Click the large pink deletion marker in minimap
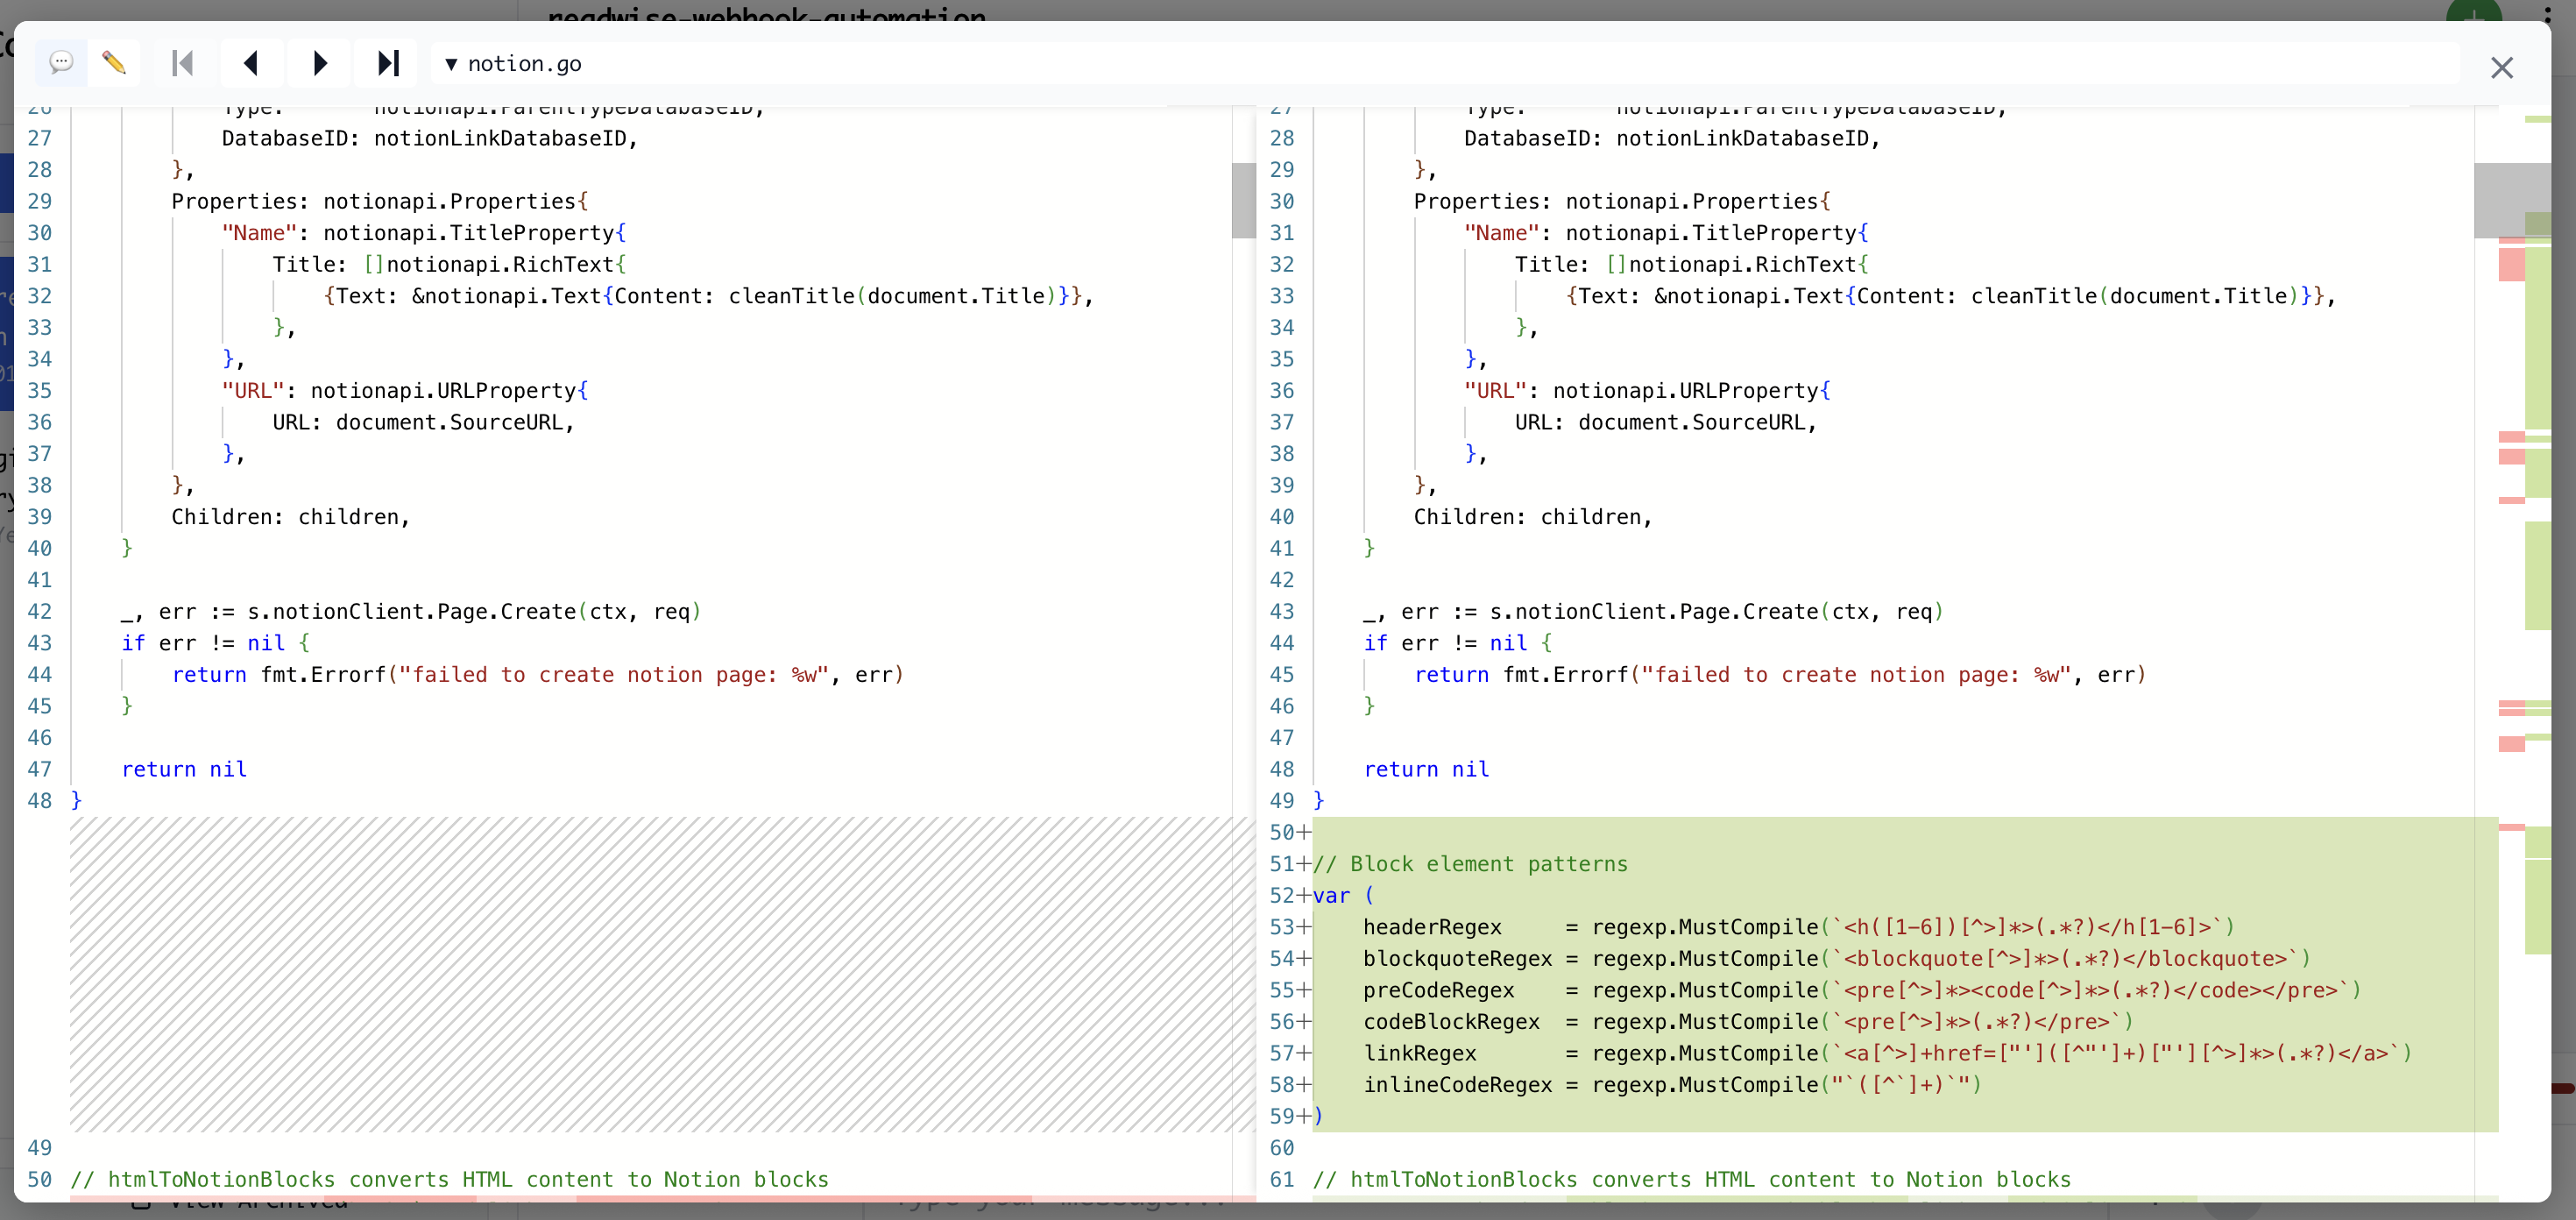2576x1220 pixels. coord(2511,264)
